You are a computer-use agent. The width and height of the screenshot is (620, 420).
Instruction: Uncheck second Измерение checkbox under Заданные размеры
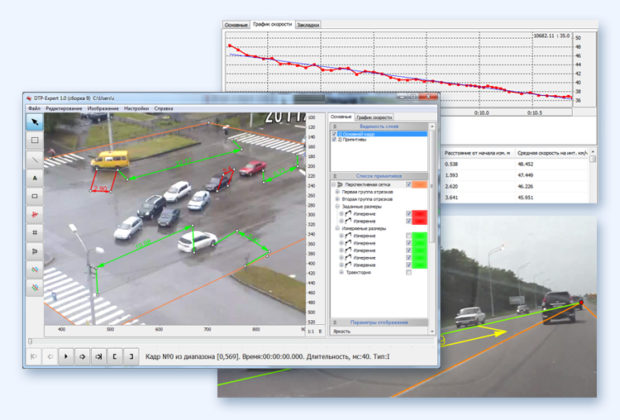[409, 221]
